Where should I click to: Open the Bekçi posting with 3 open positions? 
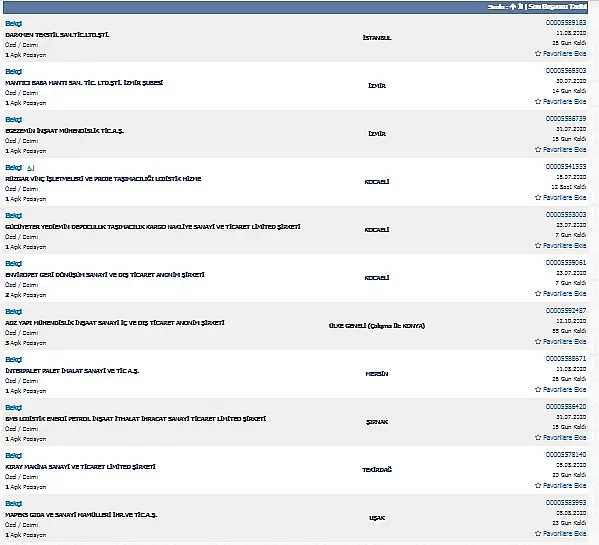coord(13,312)
